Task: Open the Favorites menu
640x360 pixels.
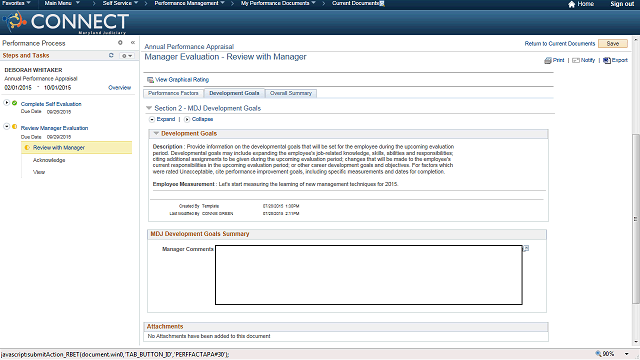Action: click(16, 3)
